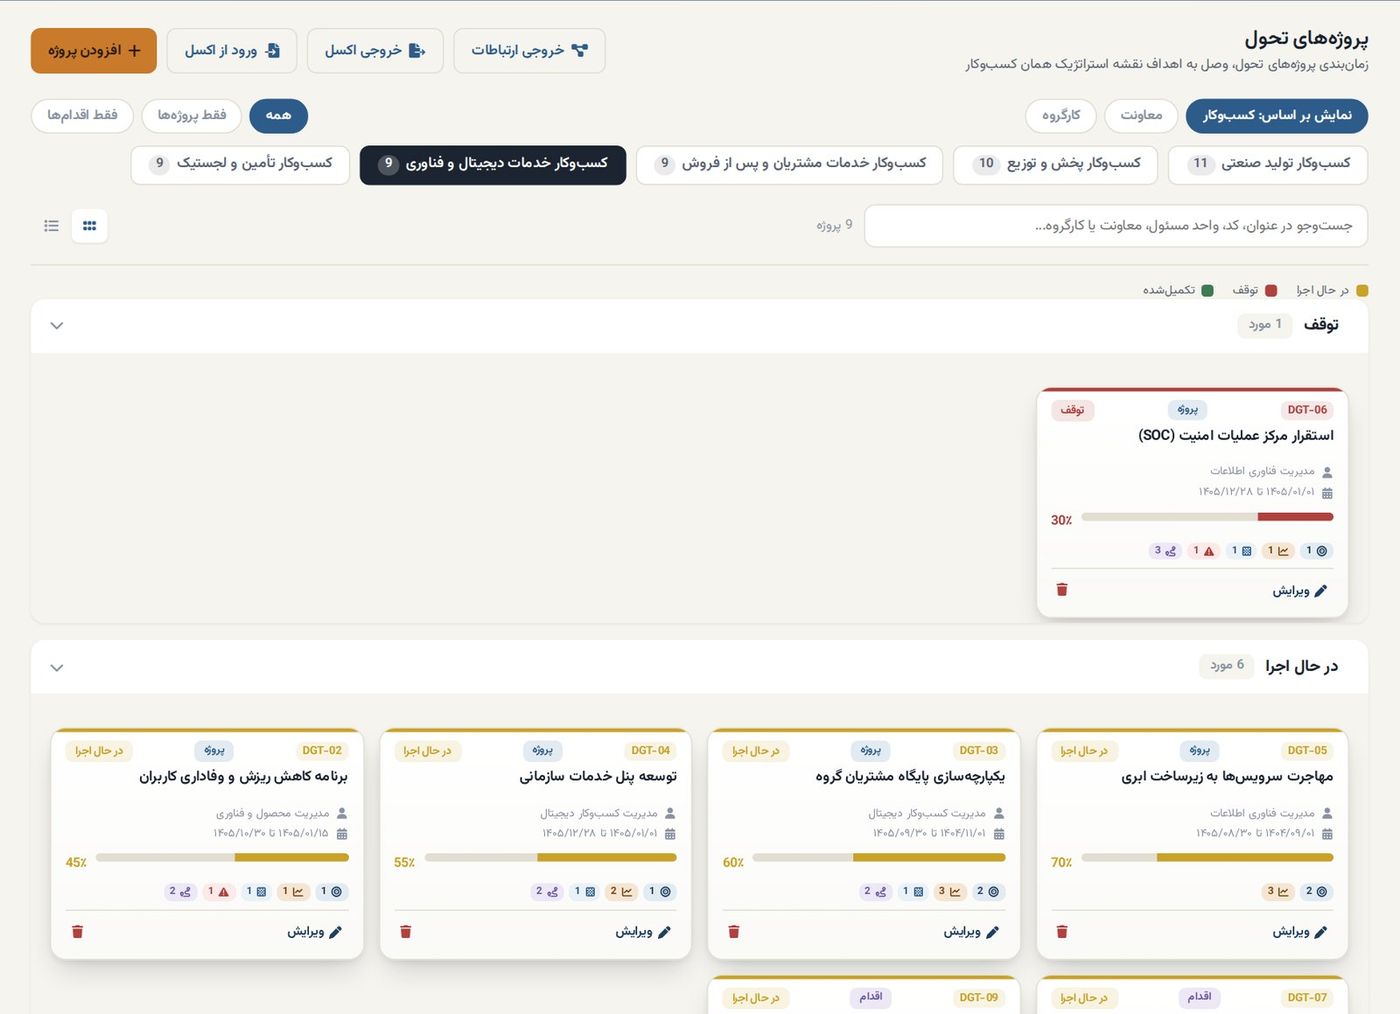Filter by 'فقط پروژه‌ها'
Viewport: 1400px width, 1014px height.
(192, 116)
